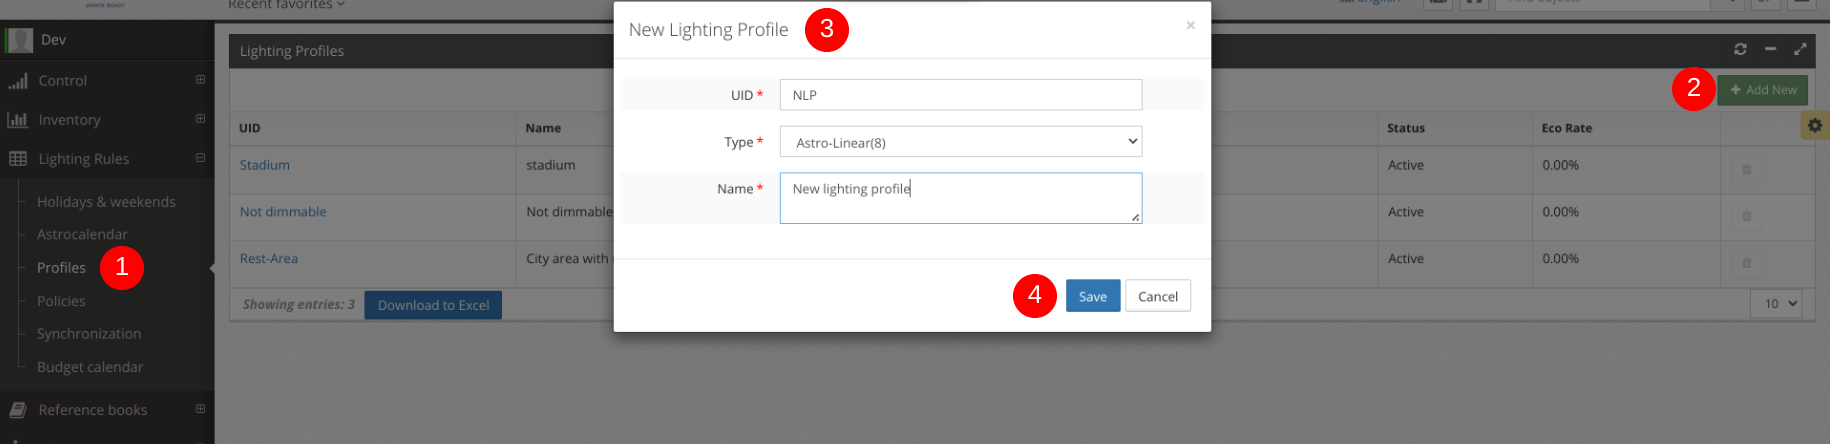The image size is (1831, 444).
Task: Open the Type dropdown Astro-Linear(8)
Action: point(960,142)
